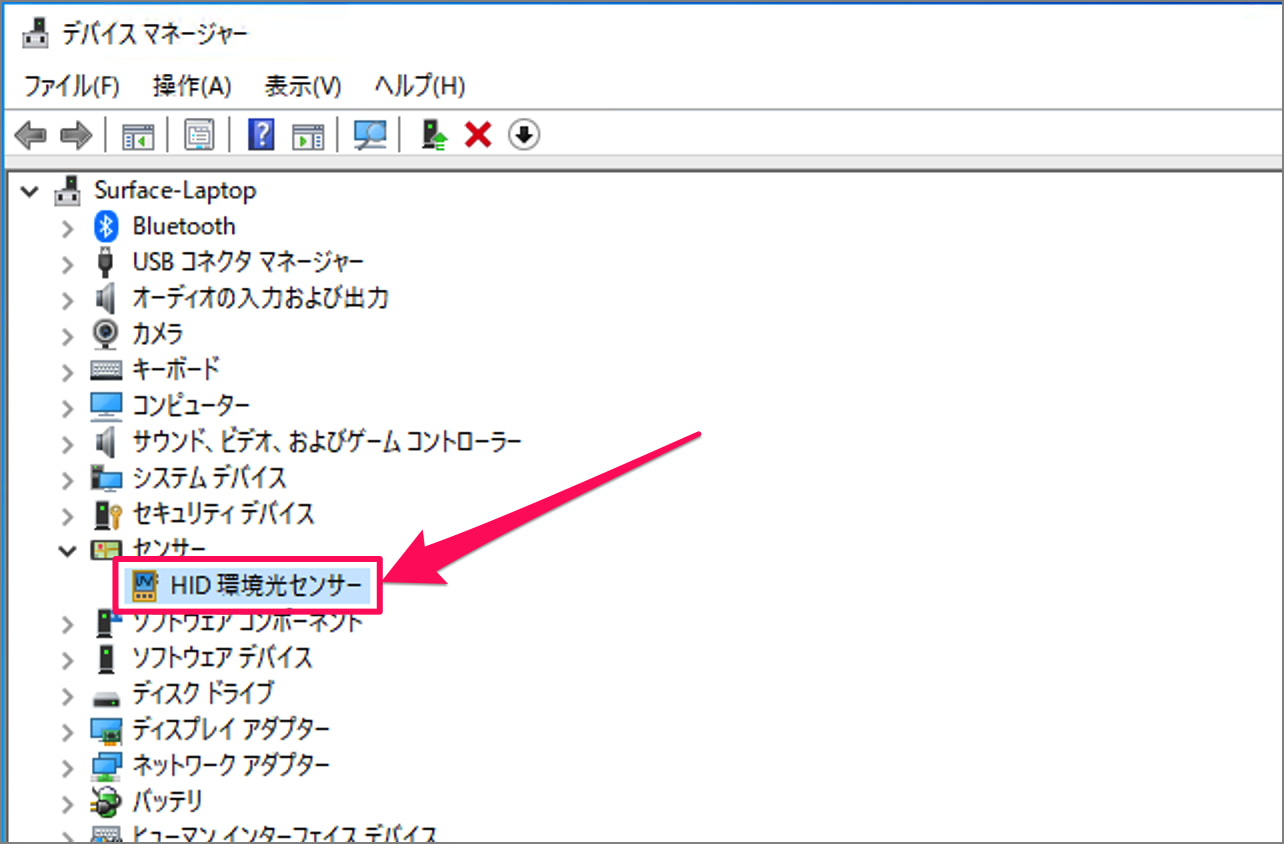Image resolution: width=1284 pixels, height=844 pixels.
Task: Click the Surface-Laptop computer icon
Action: [x=68, y=190]
